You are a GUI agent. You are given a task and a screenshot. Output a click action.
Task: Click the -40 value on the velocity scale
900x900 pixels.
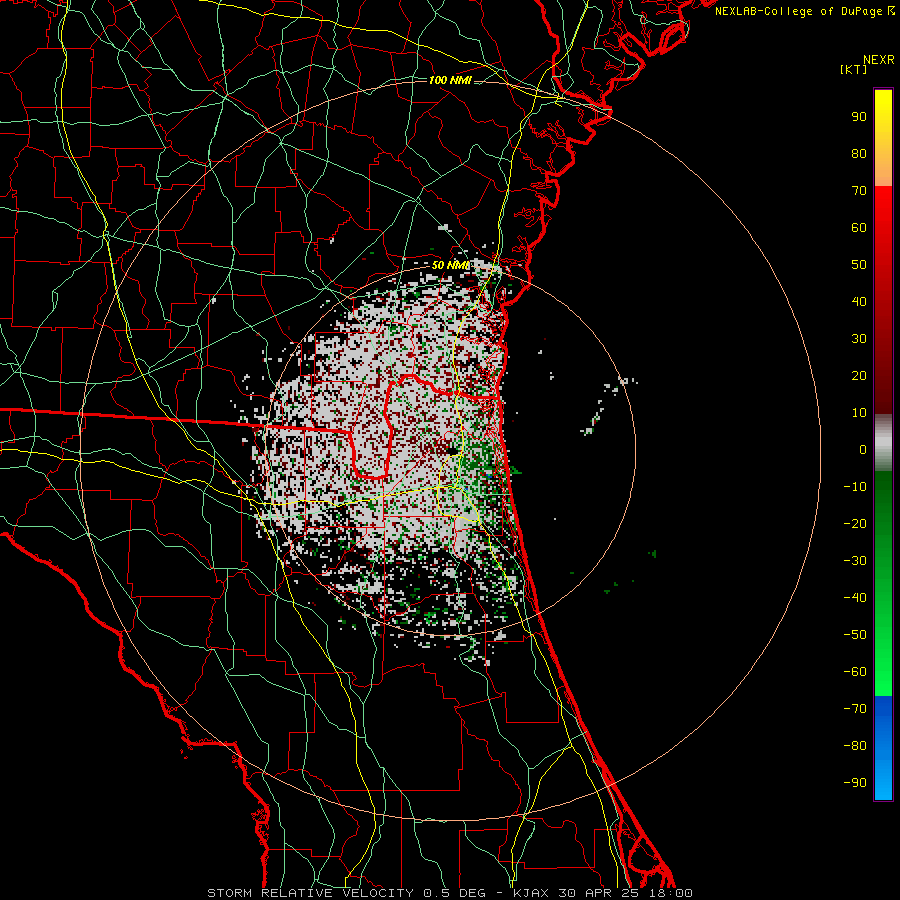click(855, 598)
